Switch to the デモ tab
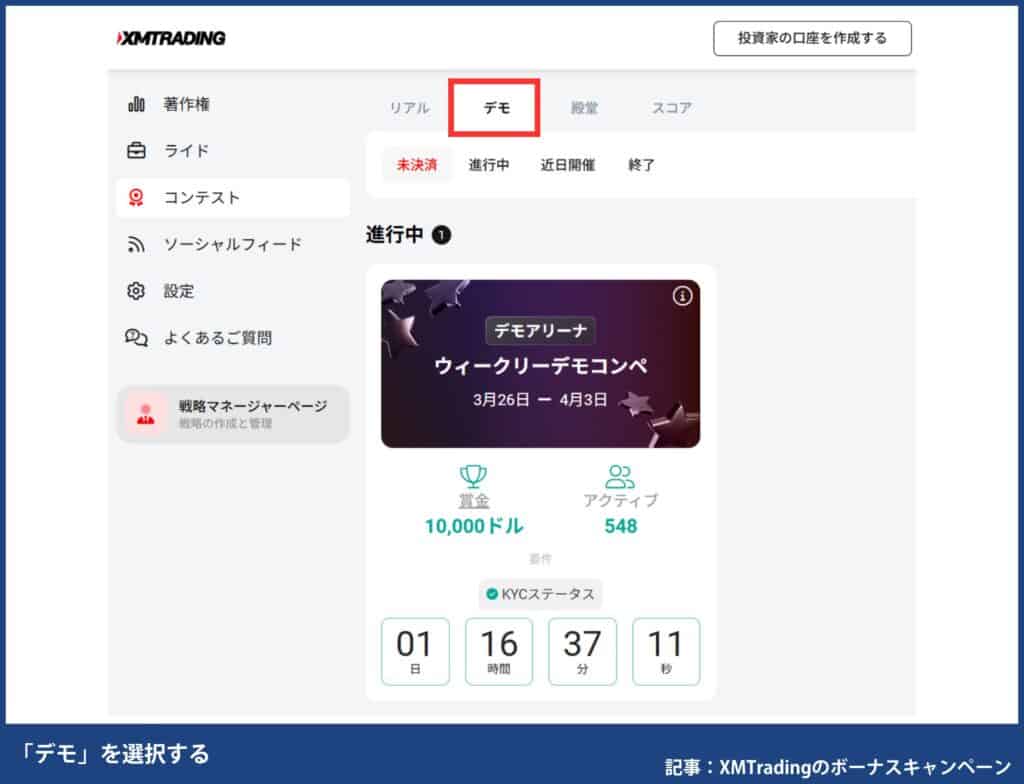1024x784 pixels. [x=496, y=108]
